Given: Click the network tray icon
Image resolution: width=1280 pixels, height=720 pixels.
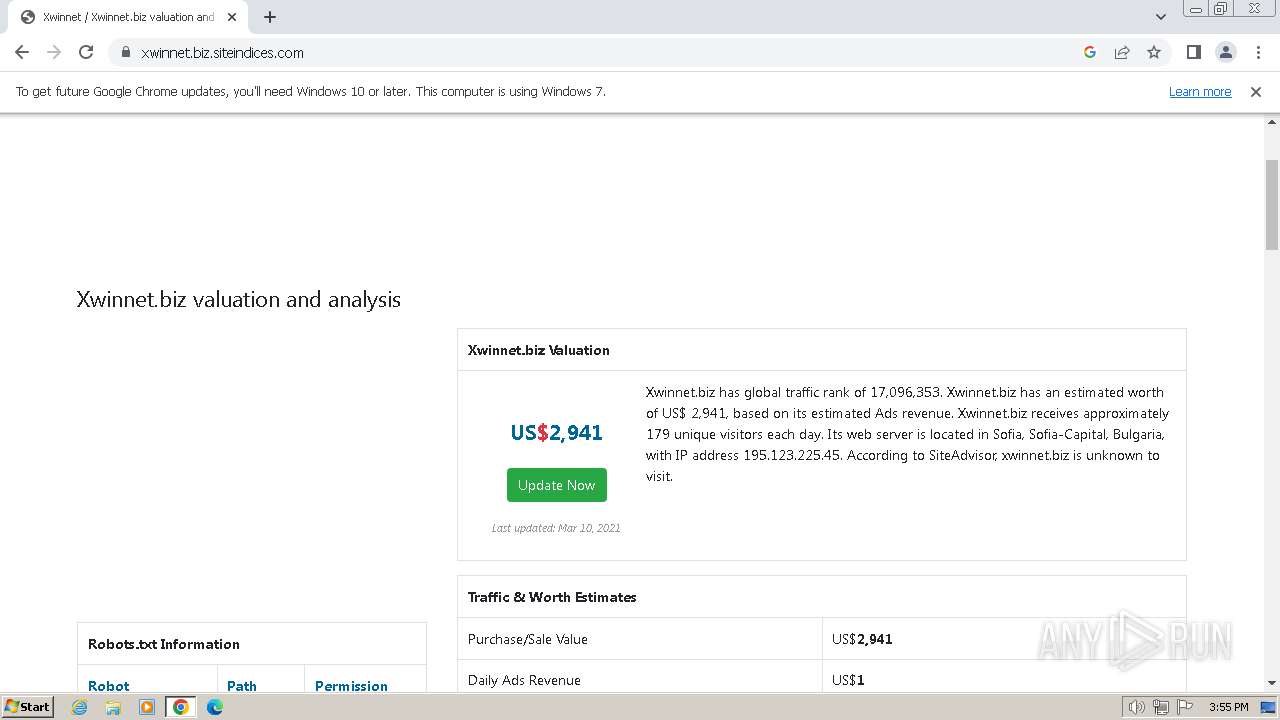Looking at the screenshot, I should tap(1161, 707).
